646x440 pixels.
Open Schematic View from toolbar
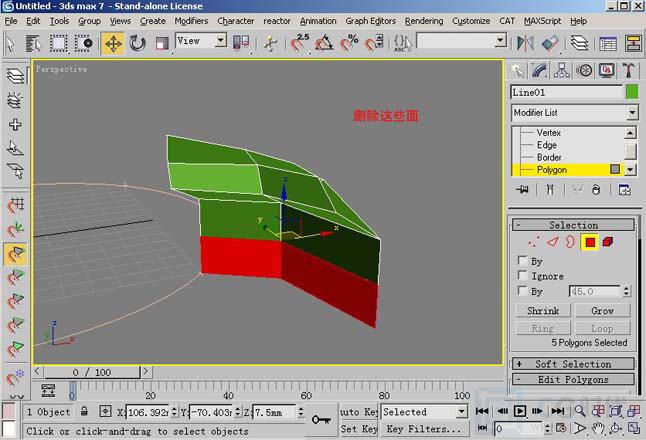633,43
